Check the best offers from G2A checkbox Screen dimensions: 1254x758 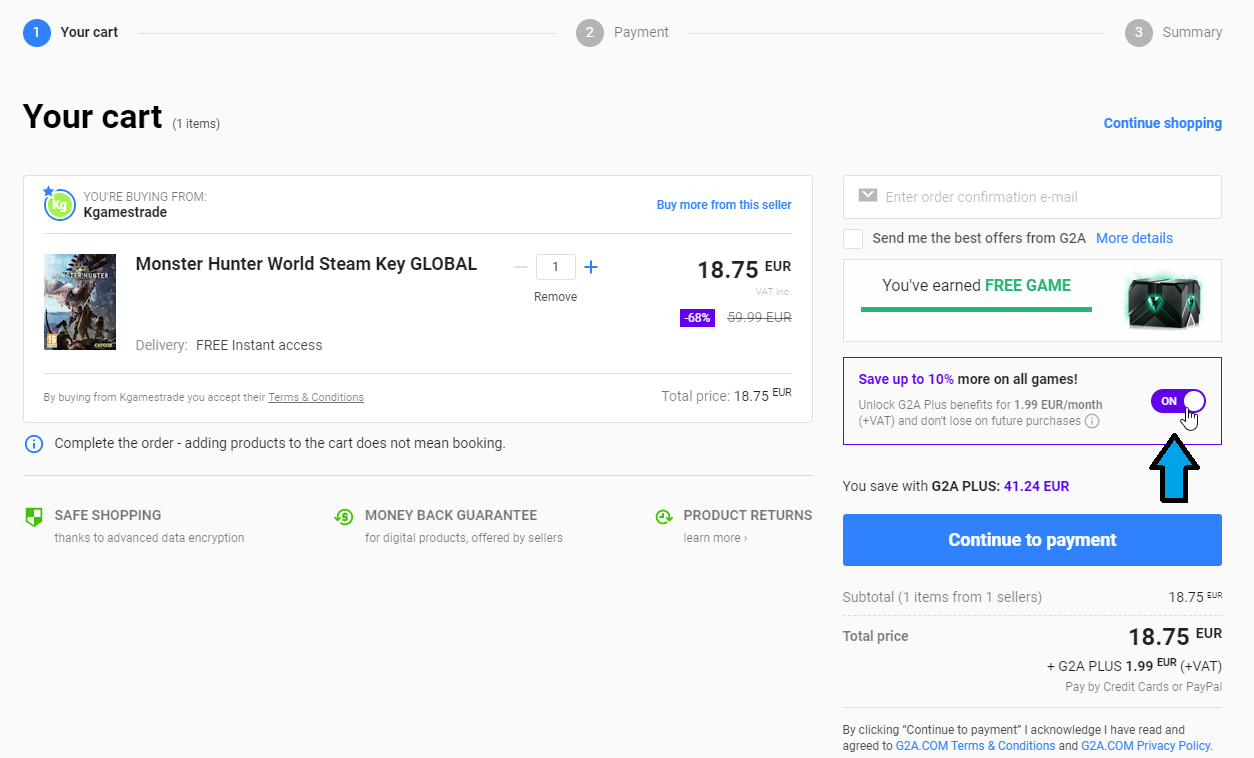coord(853,238)
